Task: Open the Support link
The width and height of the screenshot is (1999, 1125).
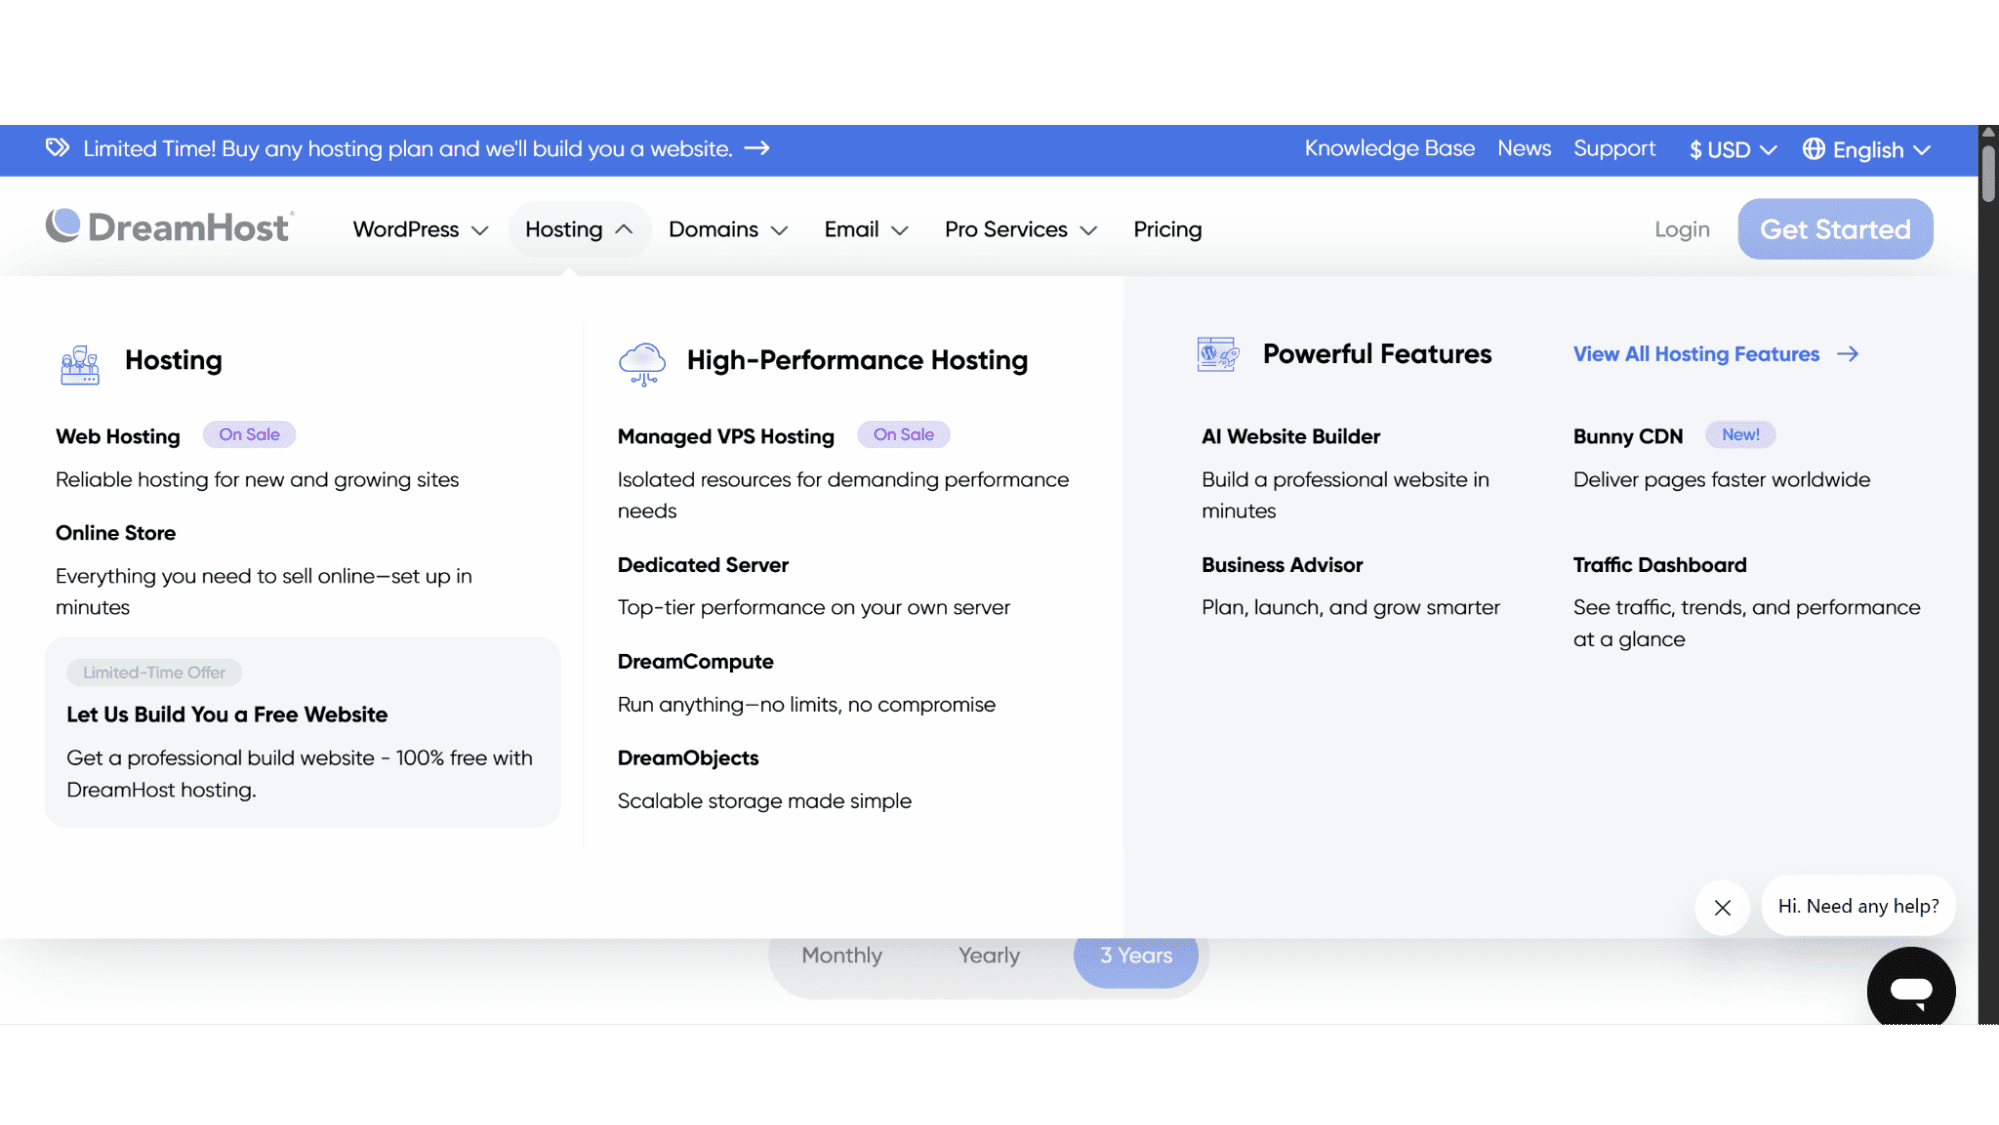Action: [1614, 148]
